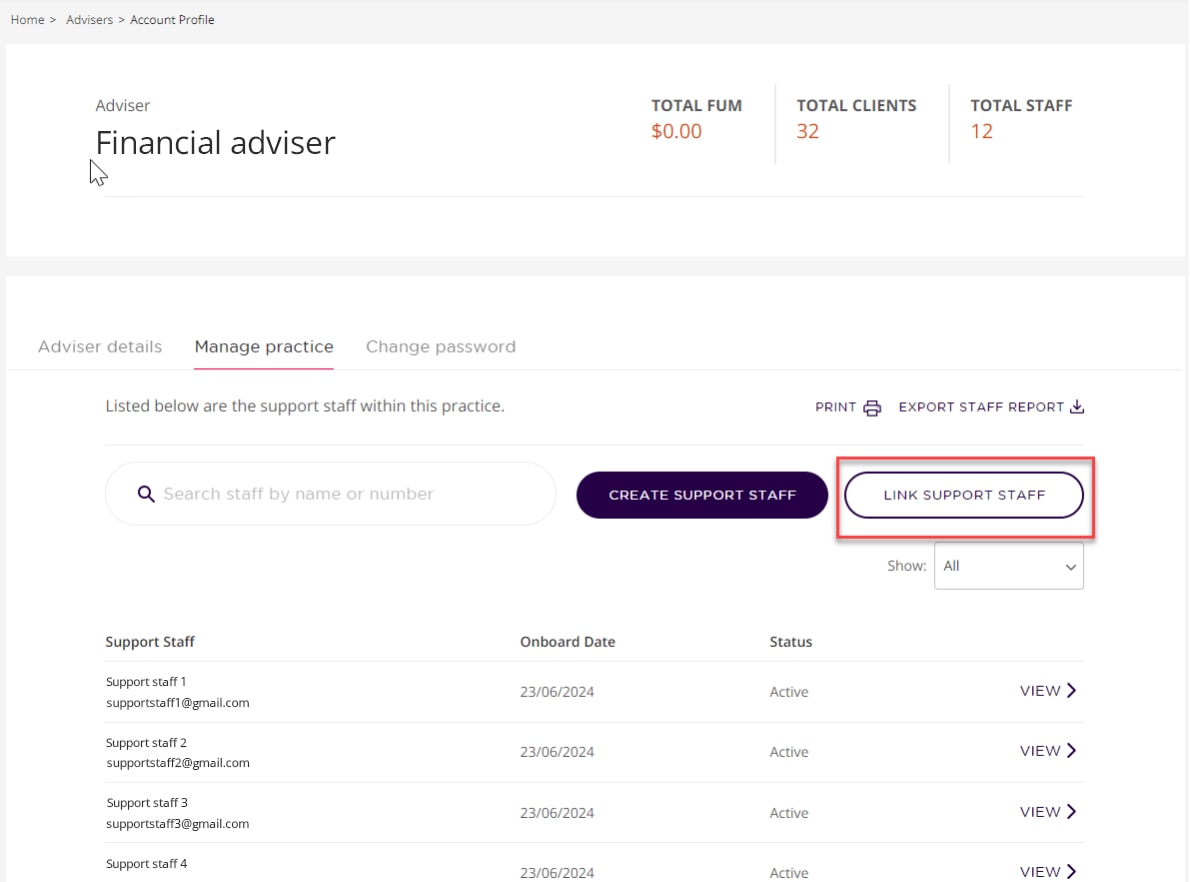
Task: Click the download icon beside Export Staff Report
Action: [x=1076, y=407]
